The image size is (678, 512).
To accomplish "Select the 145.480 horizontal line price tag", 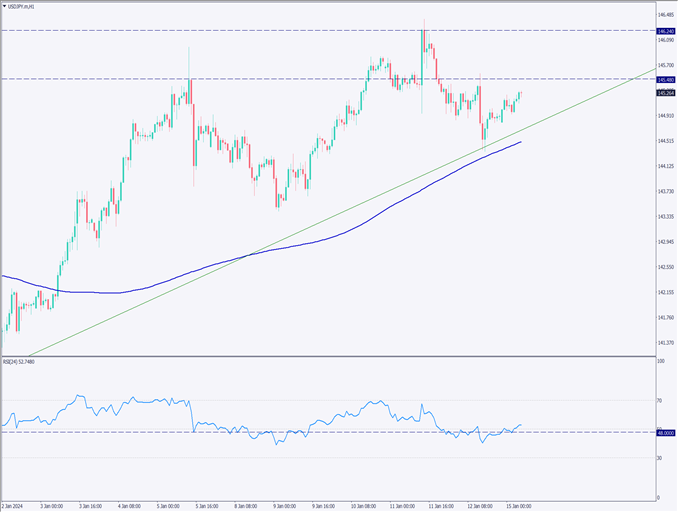I will click(x=664, y=78).
